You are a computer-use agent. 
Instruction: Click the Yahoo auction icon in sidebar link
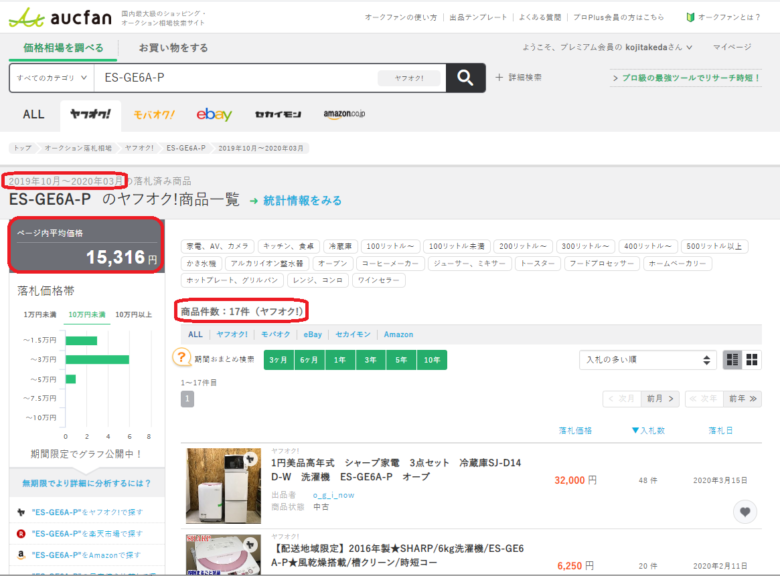pyautogui.click(x=21, y=512)
